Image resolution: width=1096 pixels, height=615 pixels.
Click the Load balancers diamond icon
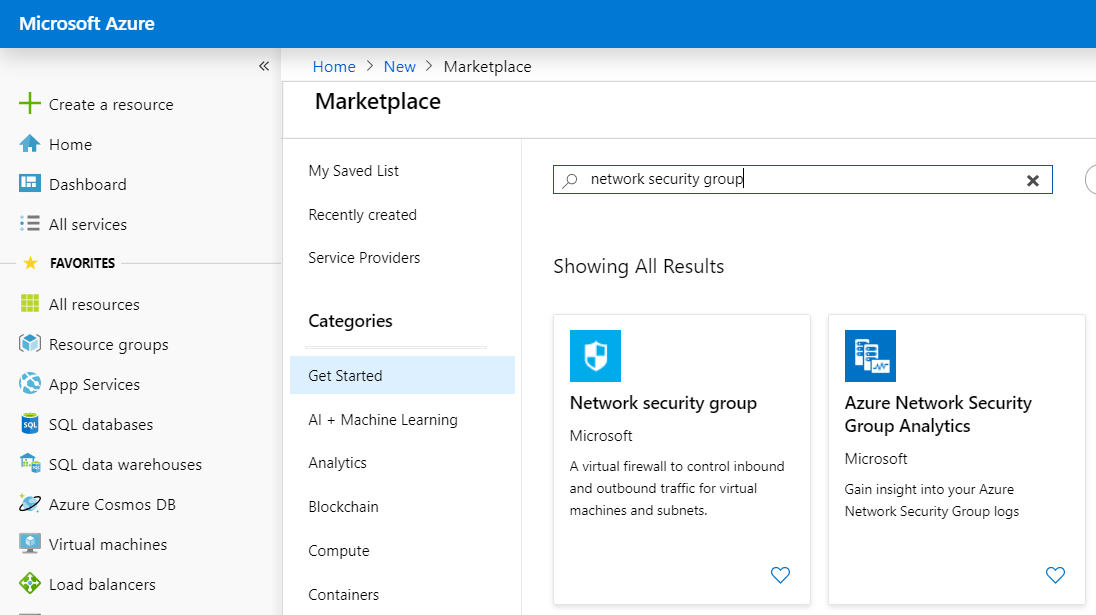pos(29,584)
